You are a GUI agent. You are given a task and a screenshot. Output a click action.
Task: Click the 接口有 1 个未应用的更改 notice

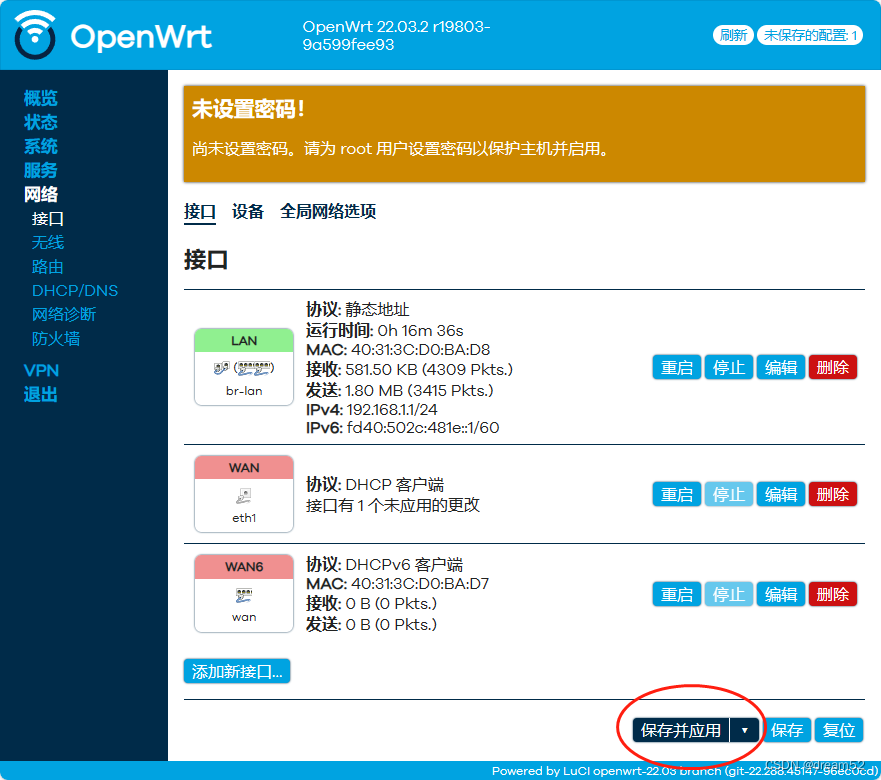(393, 505)
